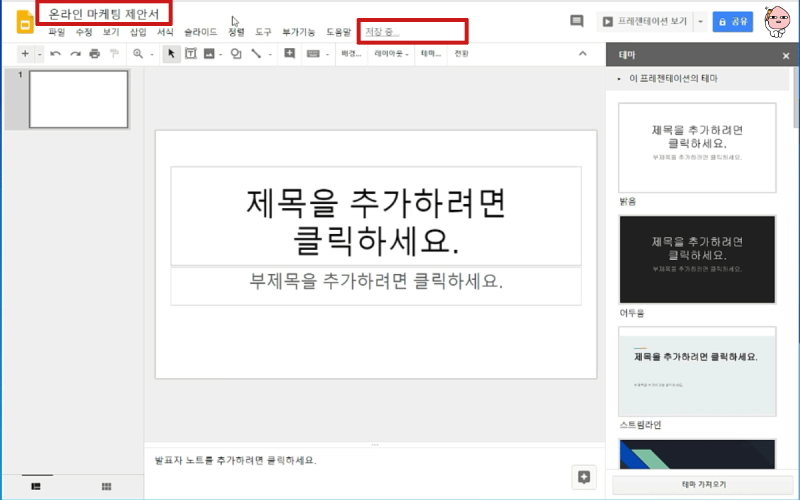Click the explore button near notes
800x500 pixels.
coord(584,477)
